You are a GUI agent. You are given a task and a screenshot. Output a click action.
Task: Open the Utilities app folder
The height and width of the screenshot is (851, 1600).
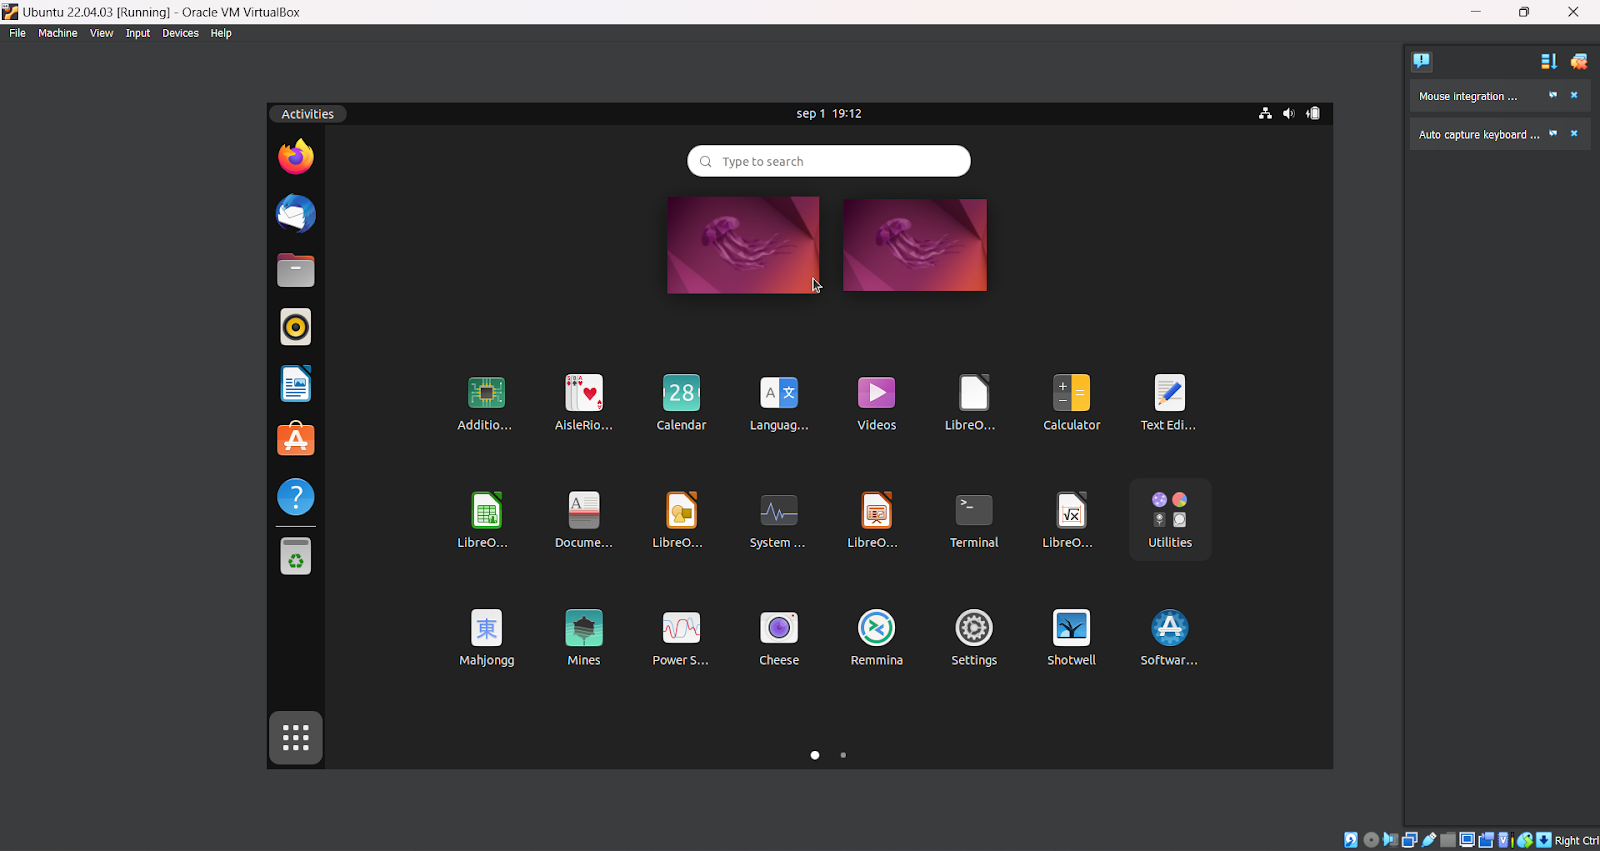tap(1170, 520)
